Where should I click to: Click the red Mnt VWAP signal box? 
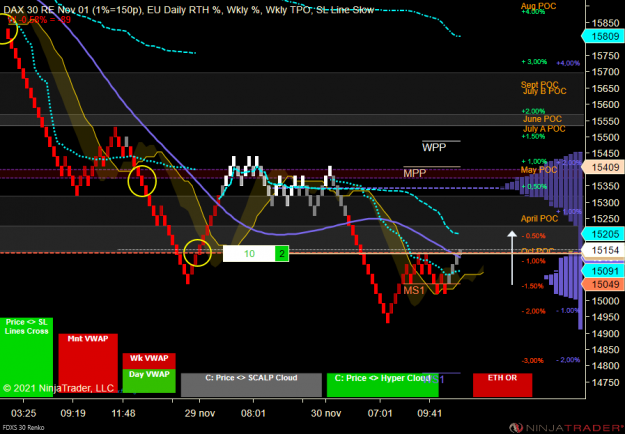88,365
